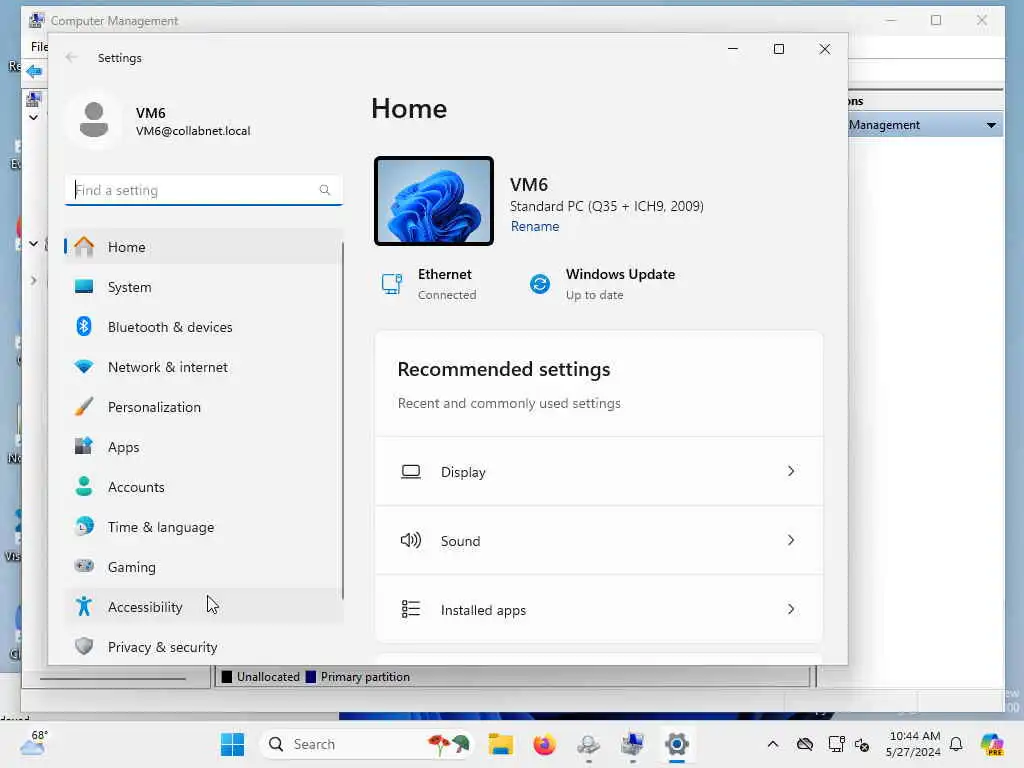Viewport: 1024px width, 768px height.
Task: Switch to Computer Management taskbar icon
Action: point(632,744)
